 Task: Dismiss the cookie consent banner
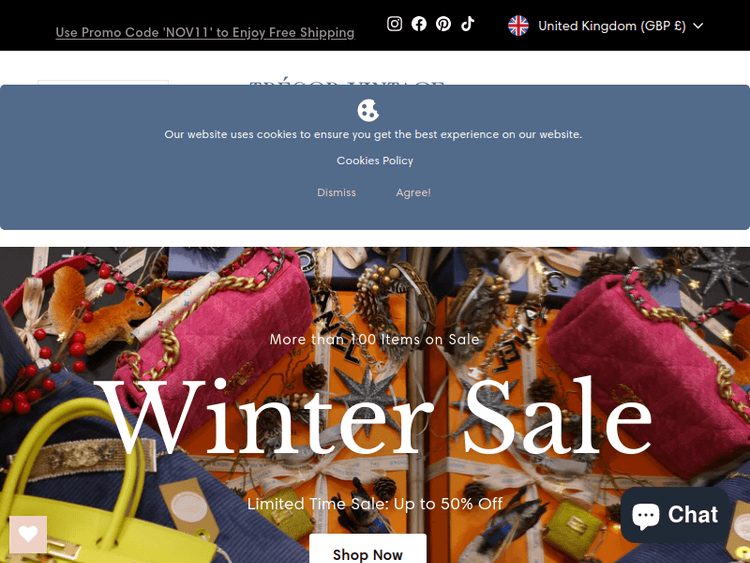coord(336,192)
